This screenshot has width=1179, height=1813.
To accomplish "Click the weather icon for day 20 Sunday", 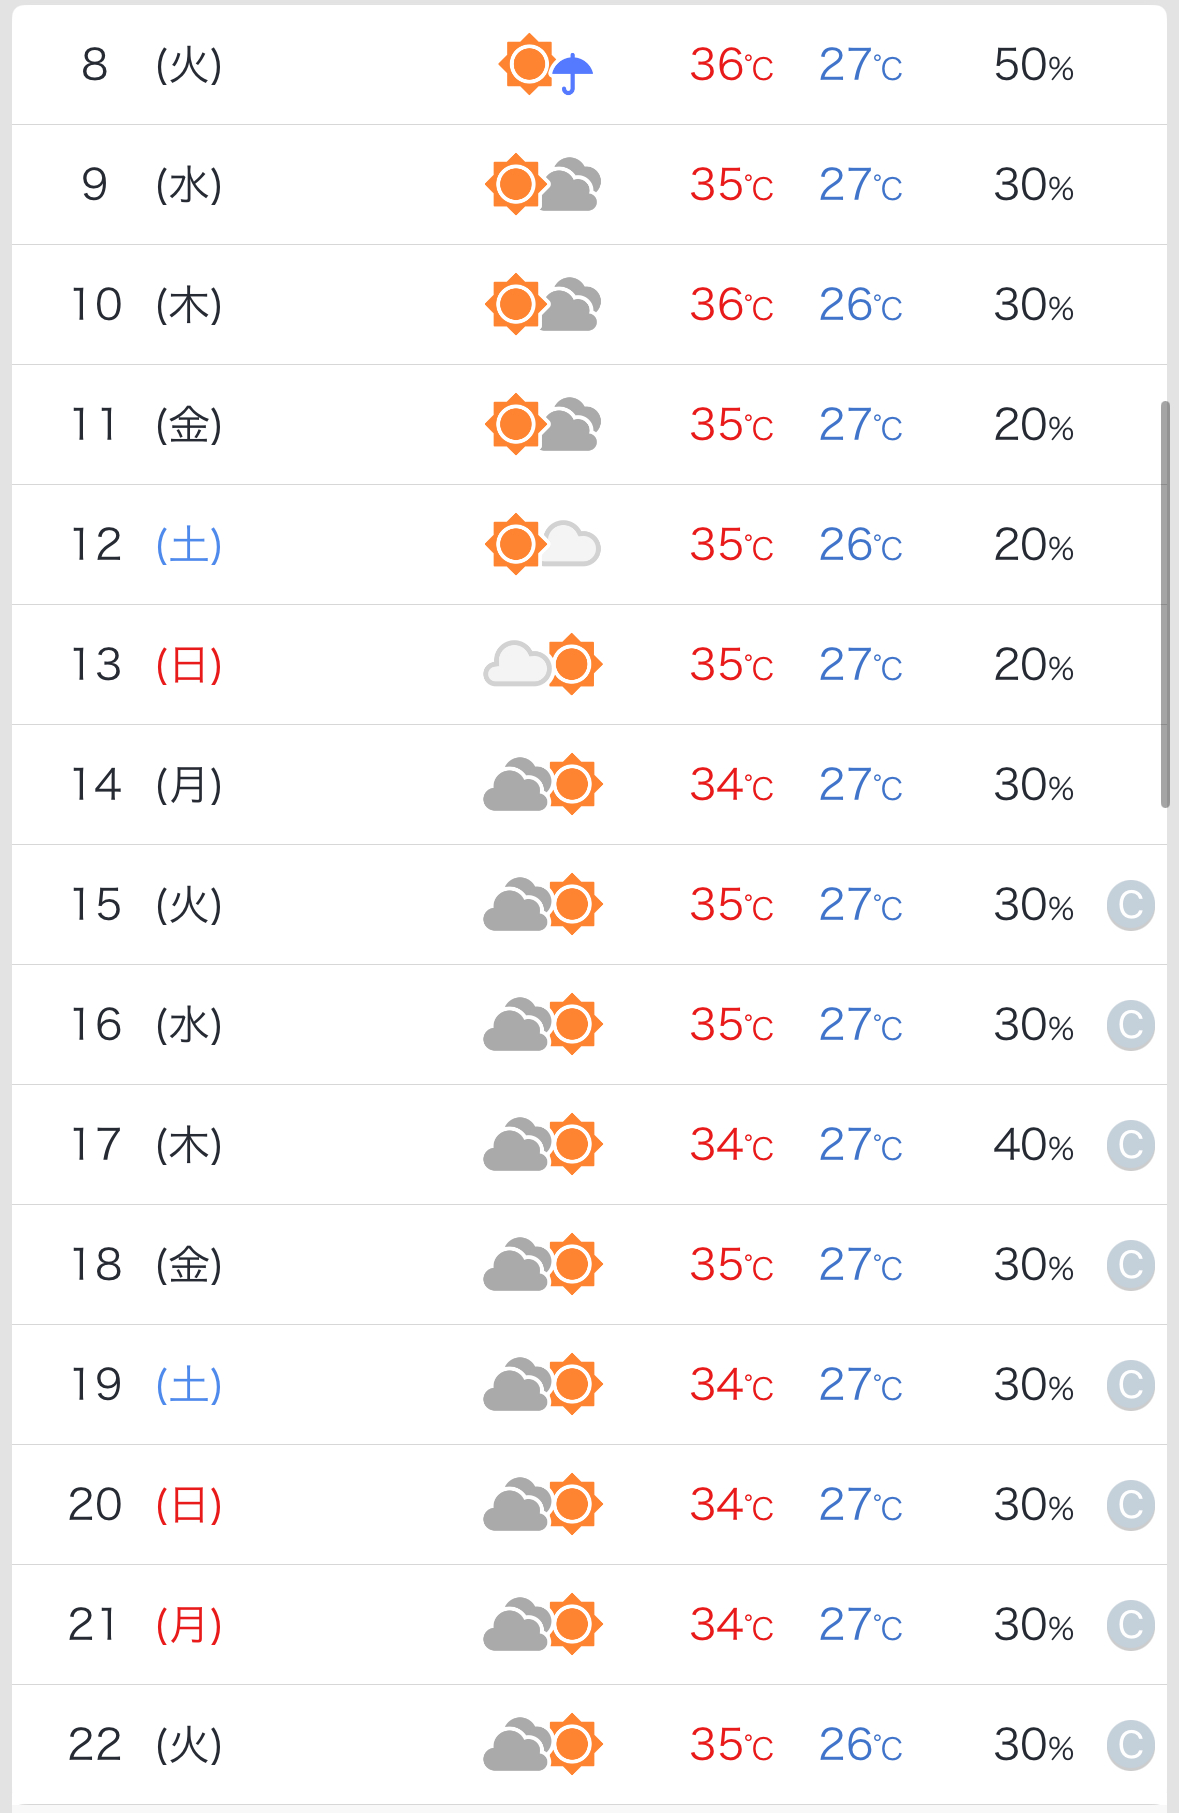I will pyautogui.click(x=543, y=1505).
